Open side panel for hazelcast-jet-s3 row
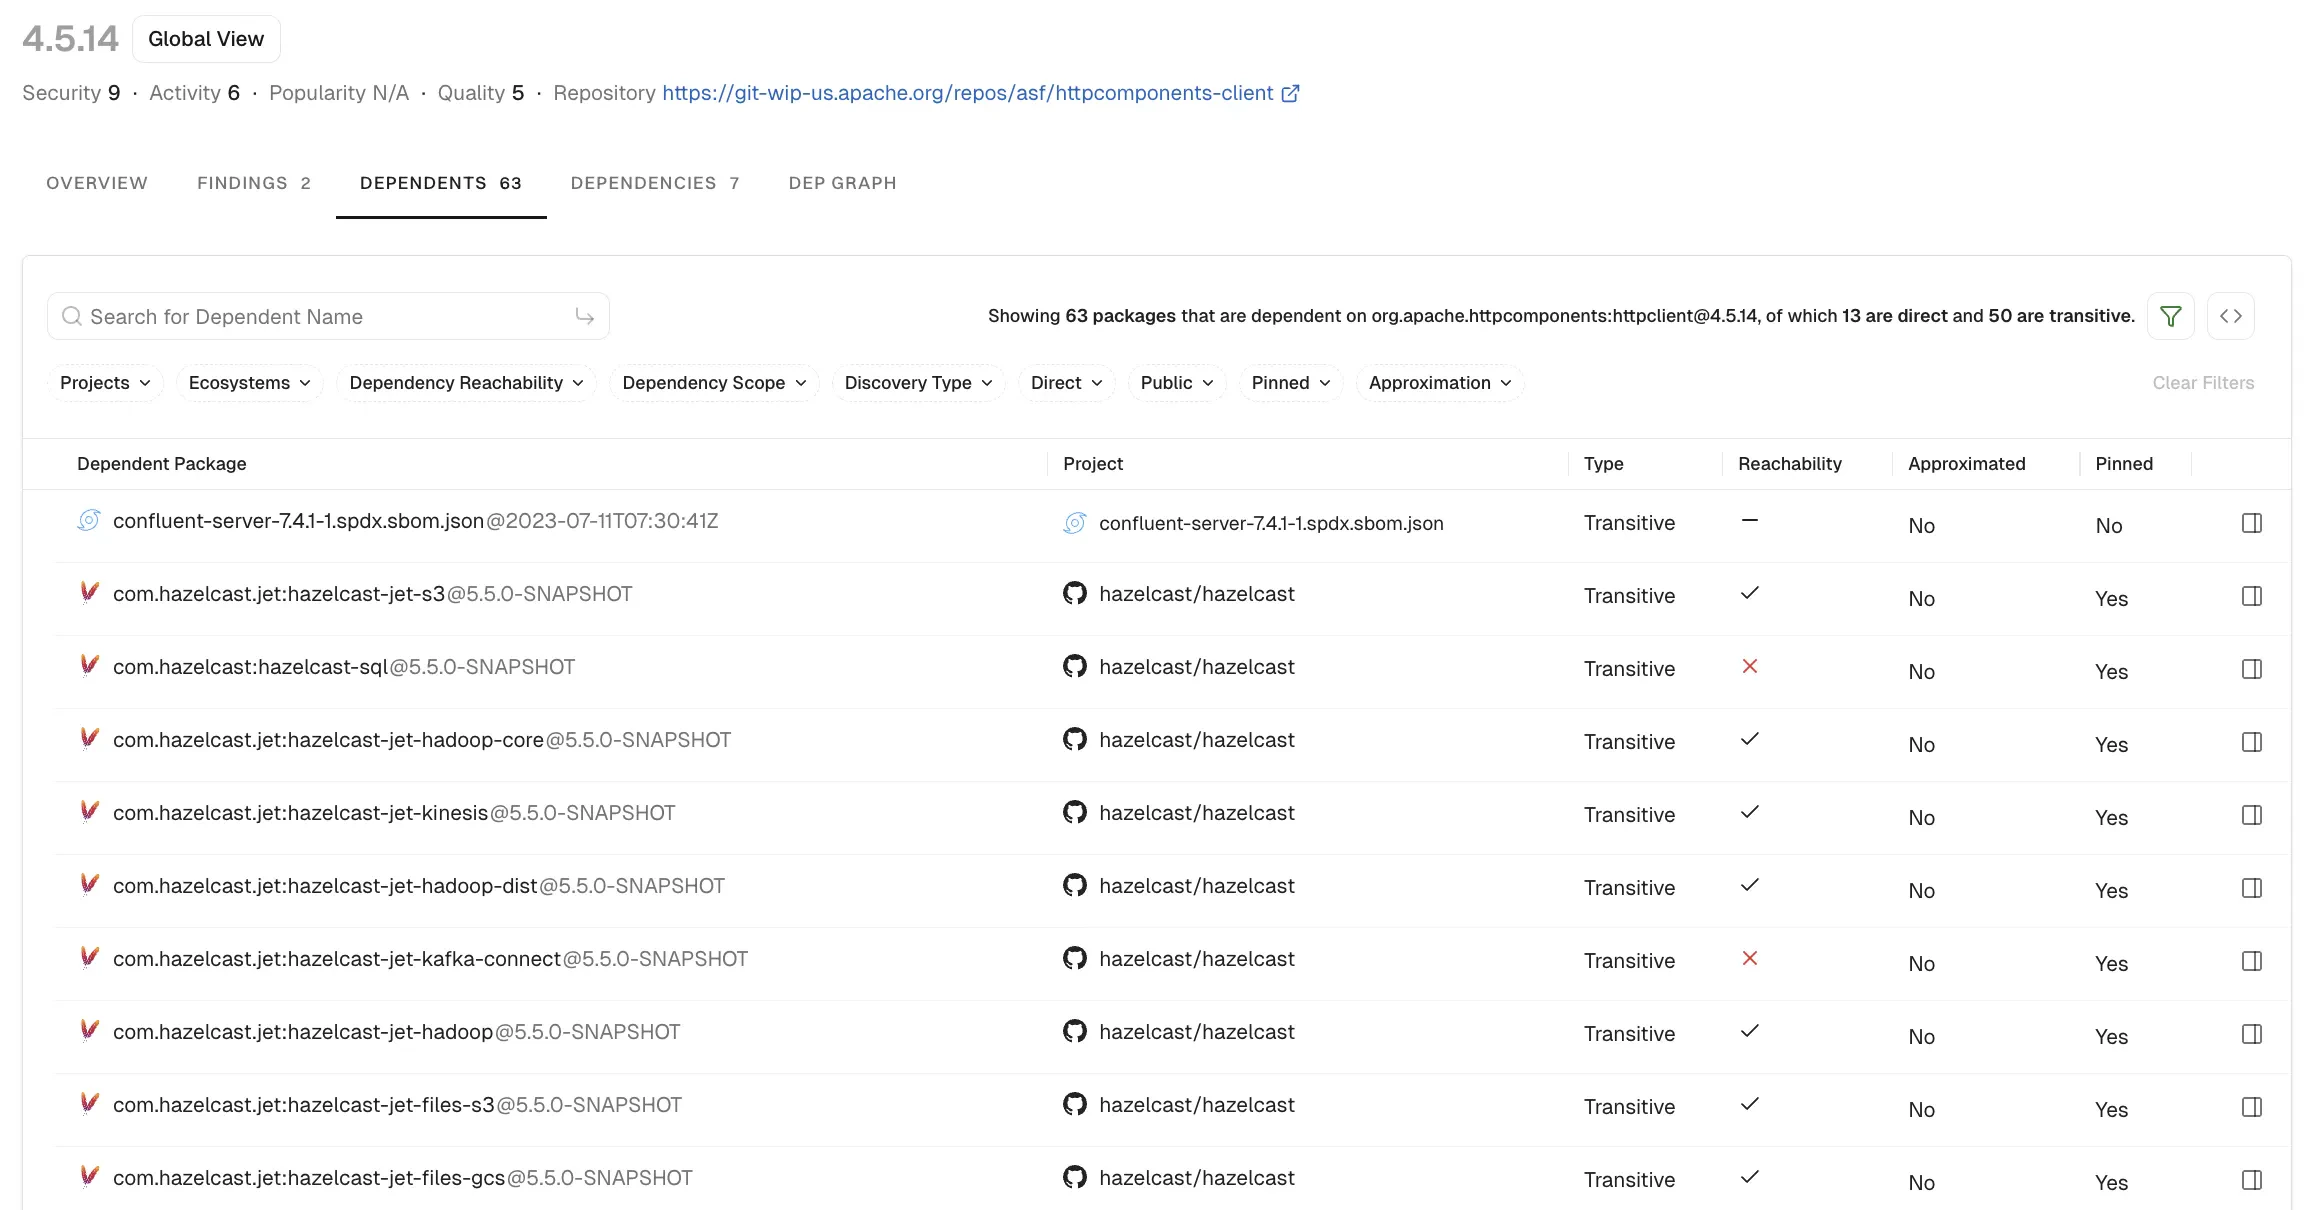This screenshot has width=2306, height=1210. coord(2251,596)
